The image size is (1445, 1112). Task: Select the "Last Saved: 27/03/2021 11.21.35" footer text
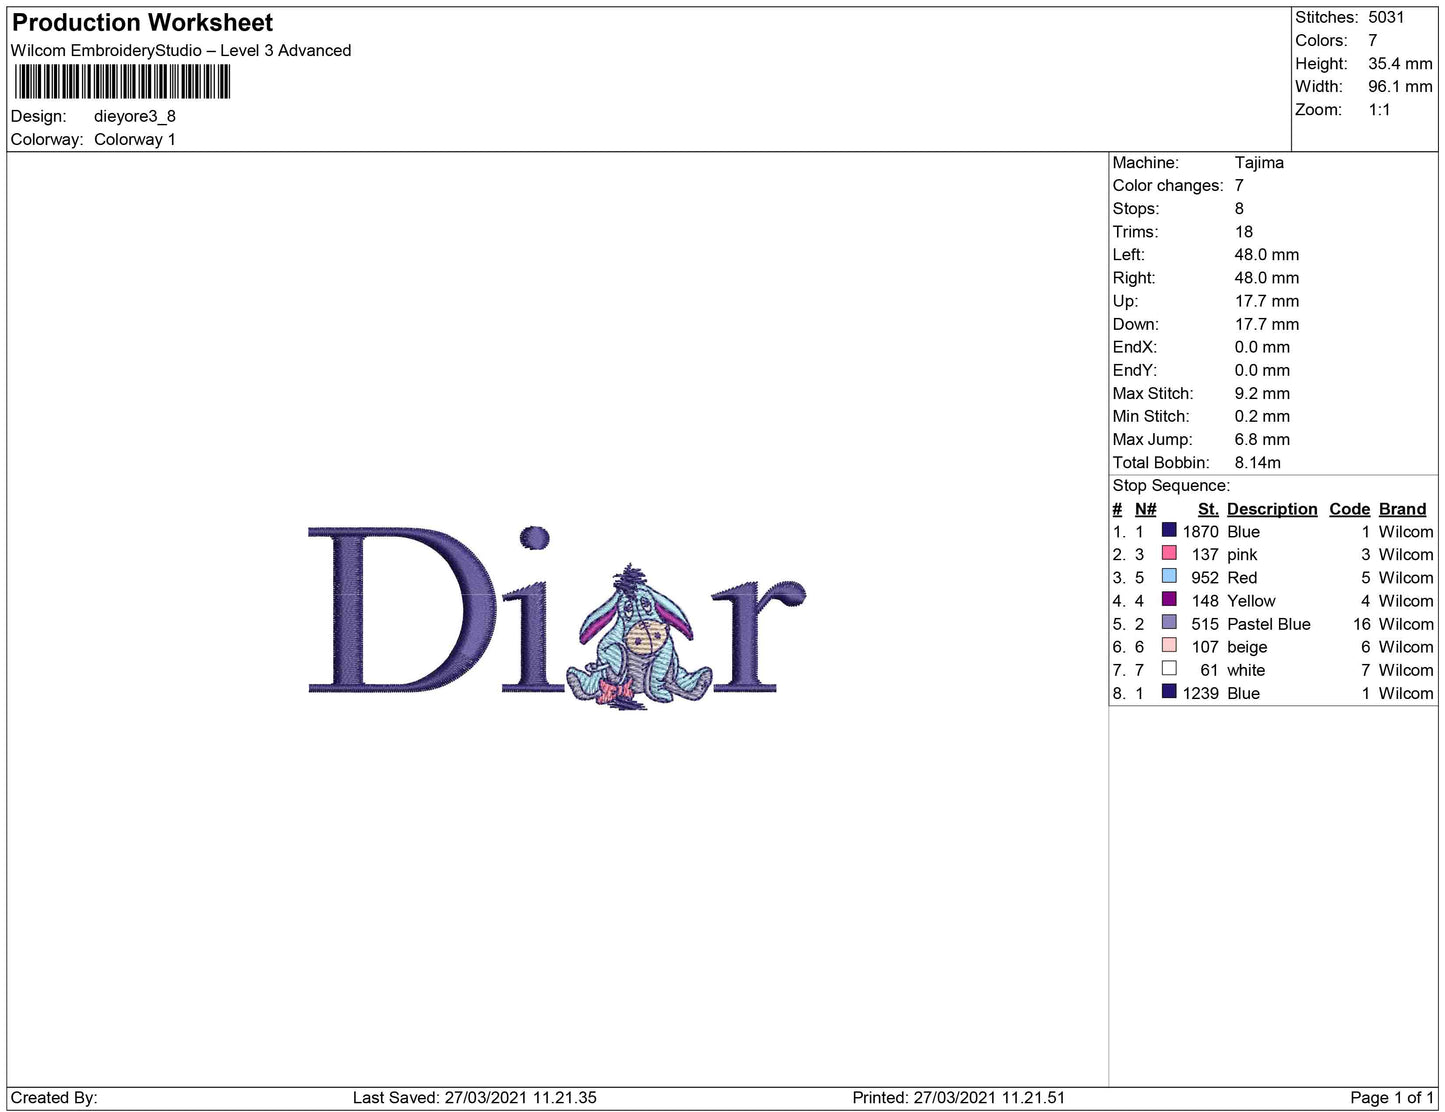475,1098
